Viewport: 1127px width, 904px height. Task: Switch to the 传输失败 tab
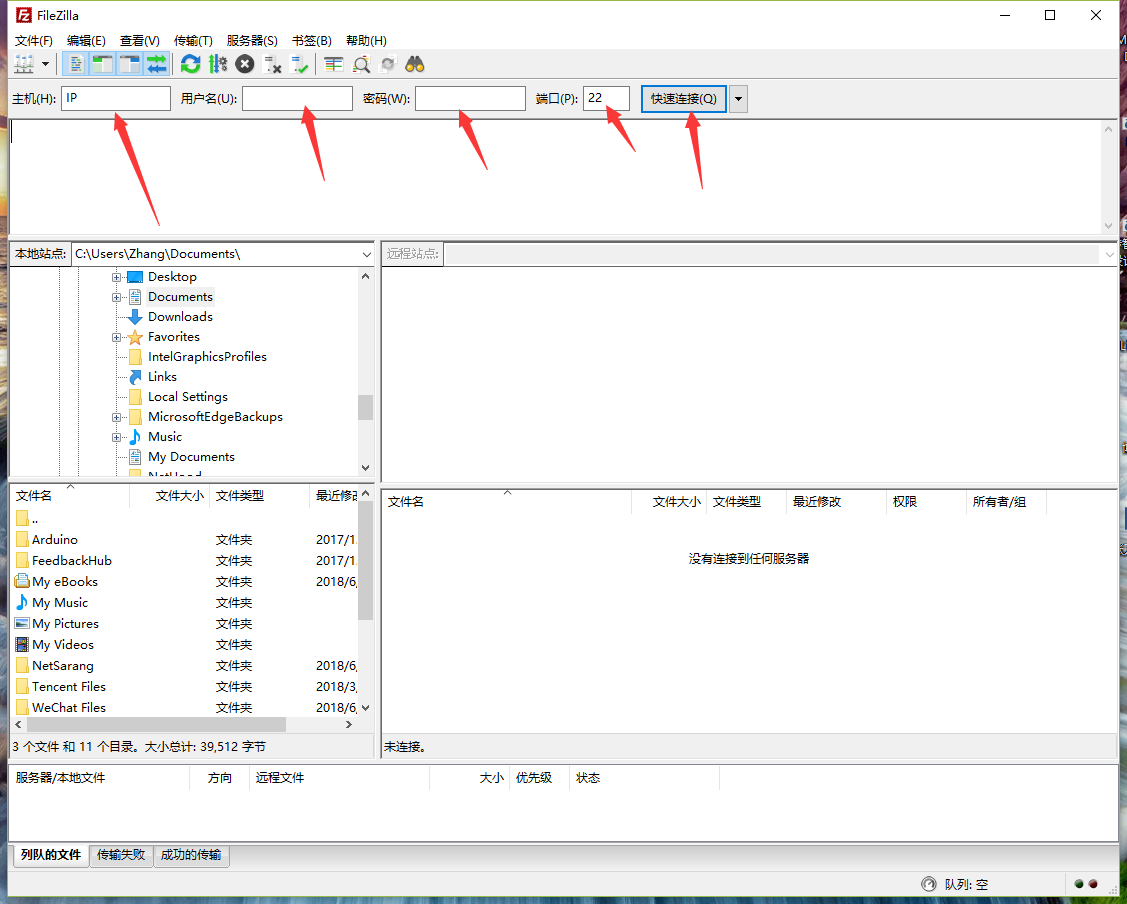pos(121,854)
